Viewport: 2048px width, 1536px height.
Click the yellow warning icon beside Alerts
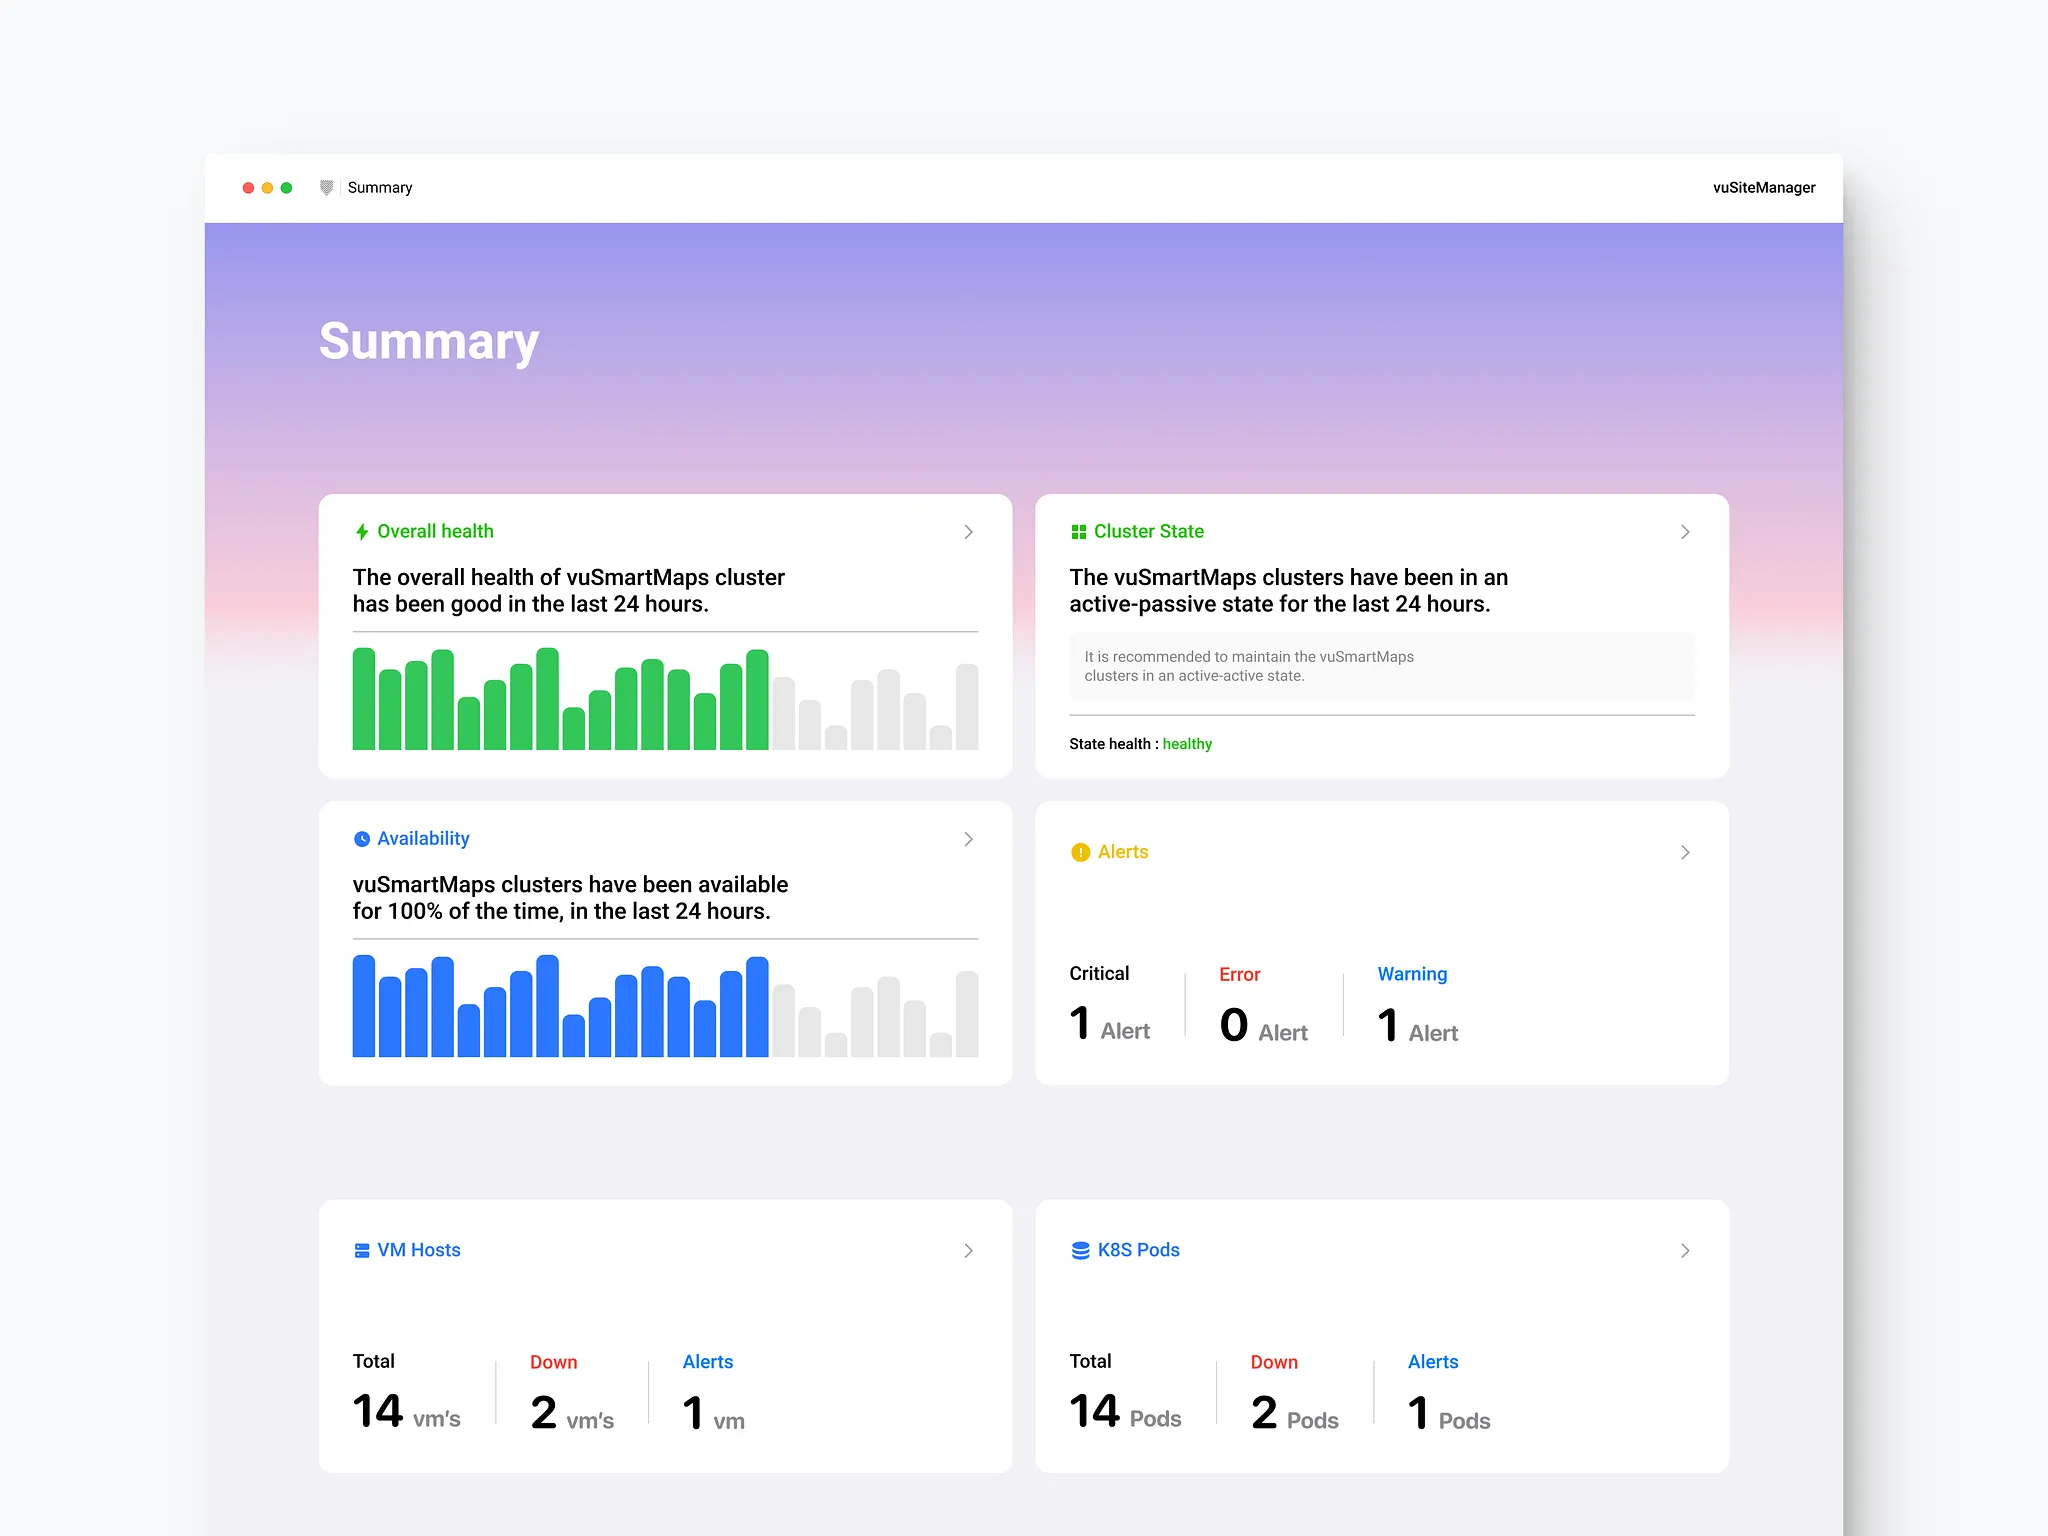point(1080,852)
